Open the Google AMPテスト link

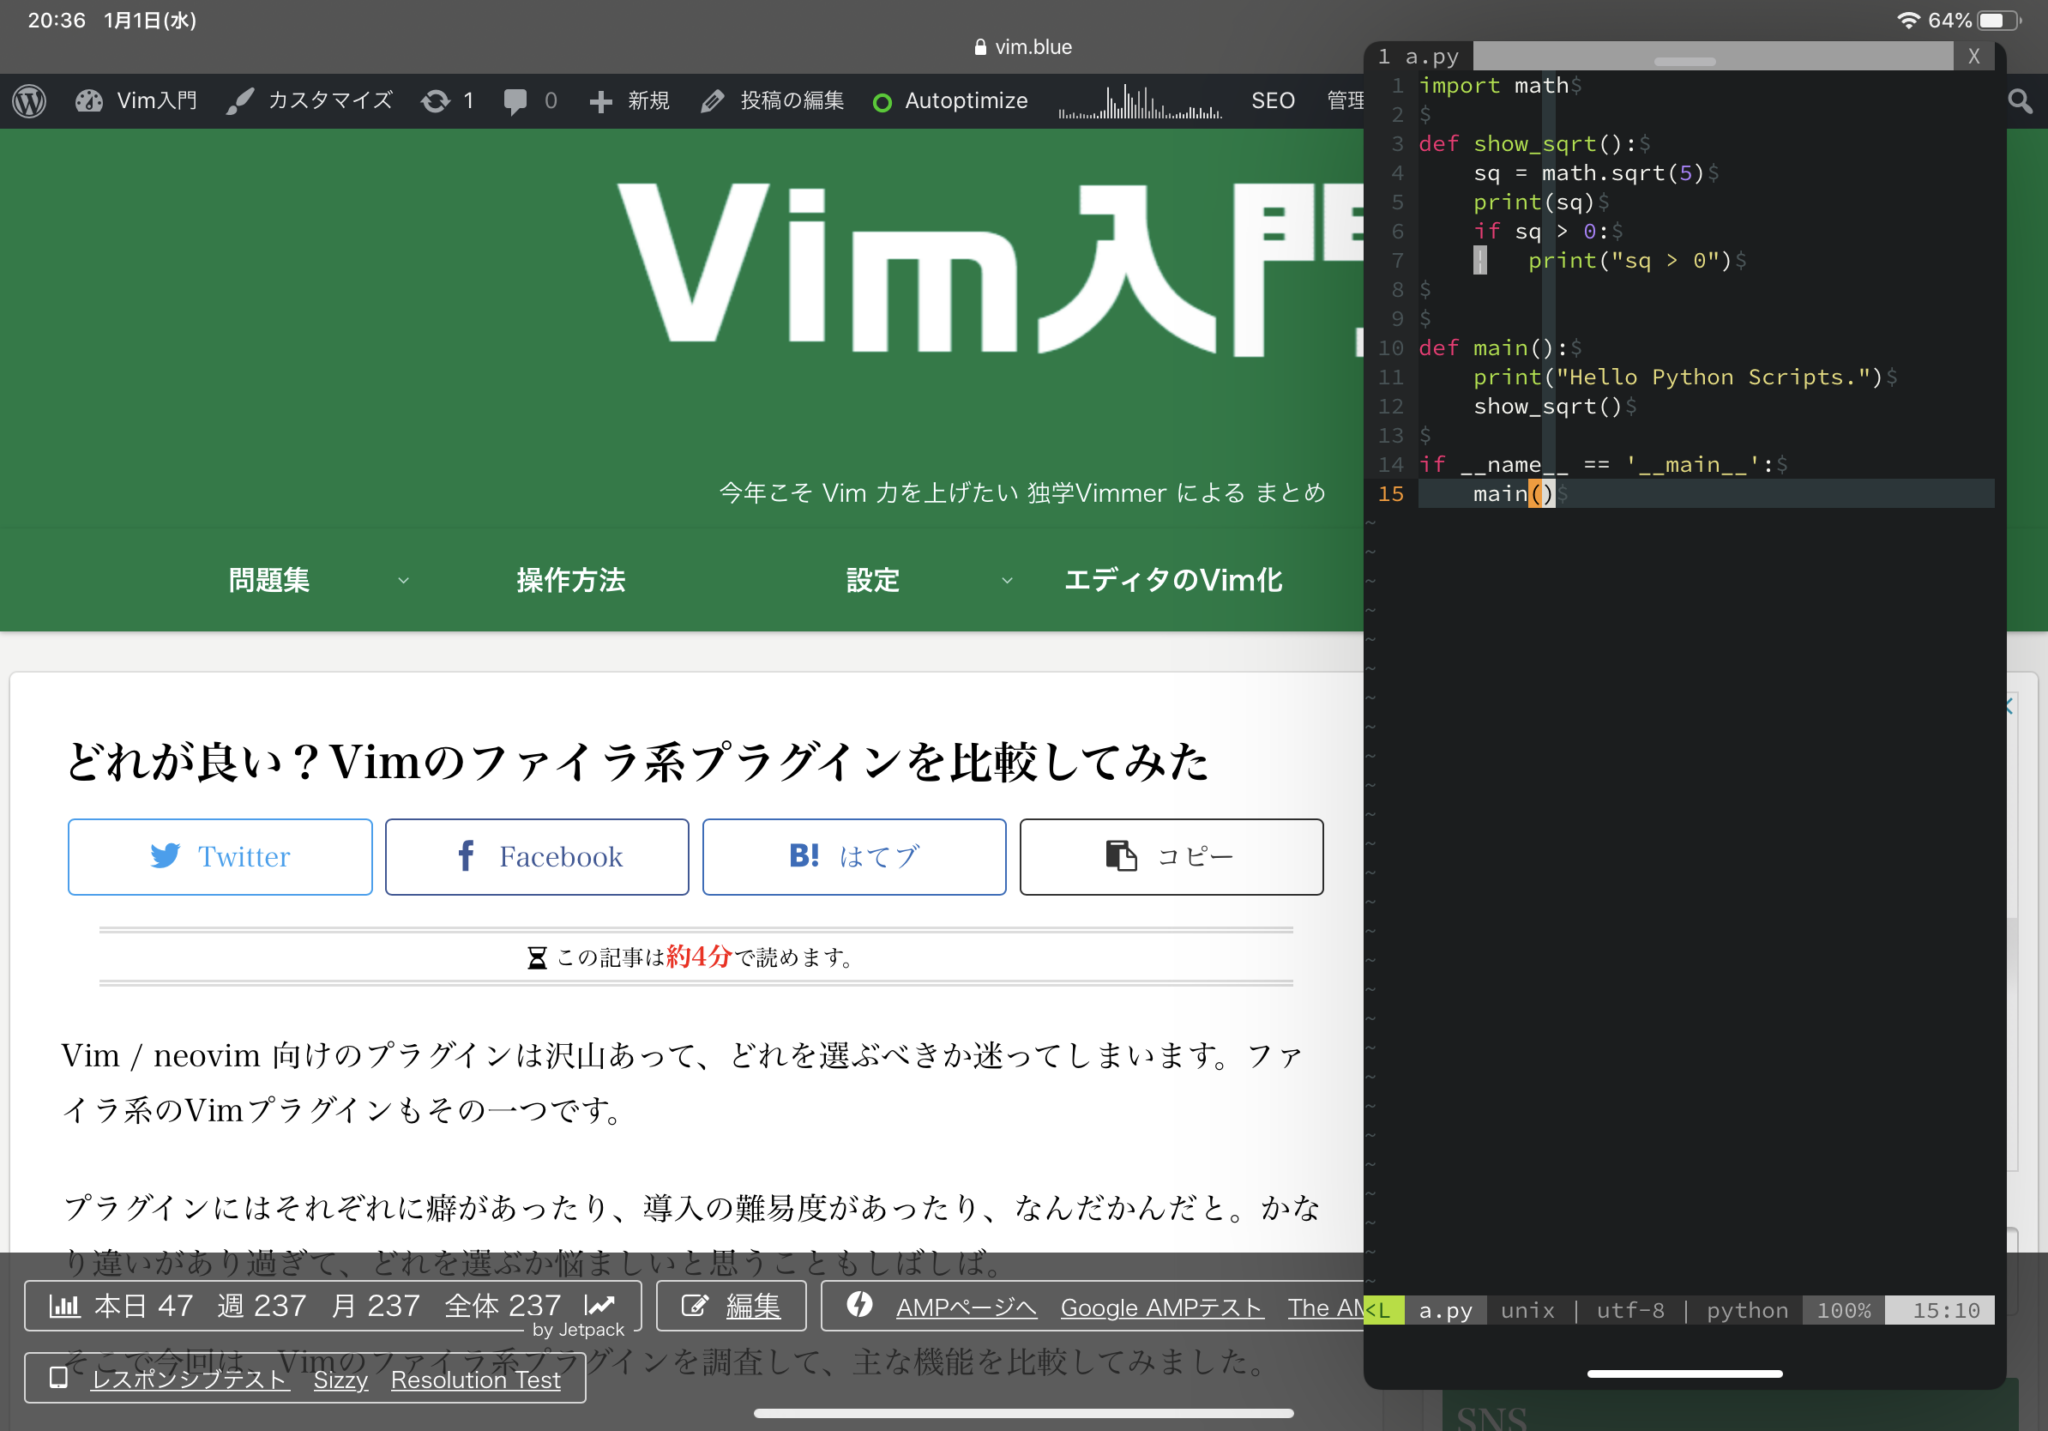coord(1161,1307)
